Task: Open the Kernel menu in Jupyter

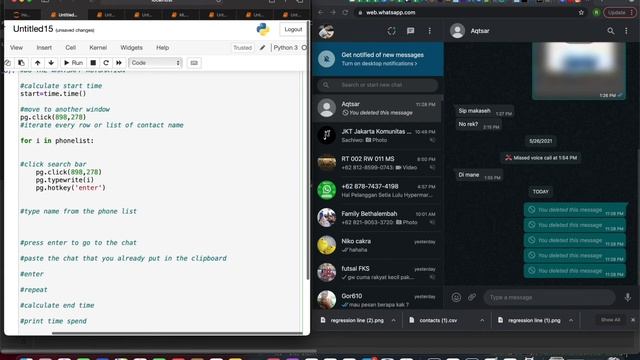Action: tap(98, 48)
